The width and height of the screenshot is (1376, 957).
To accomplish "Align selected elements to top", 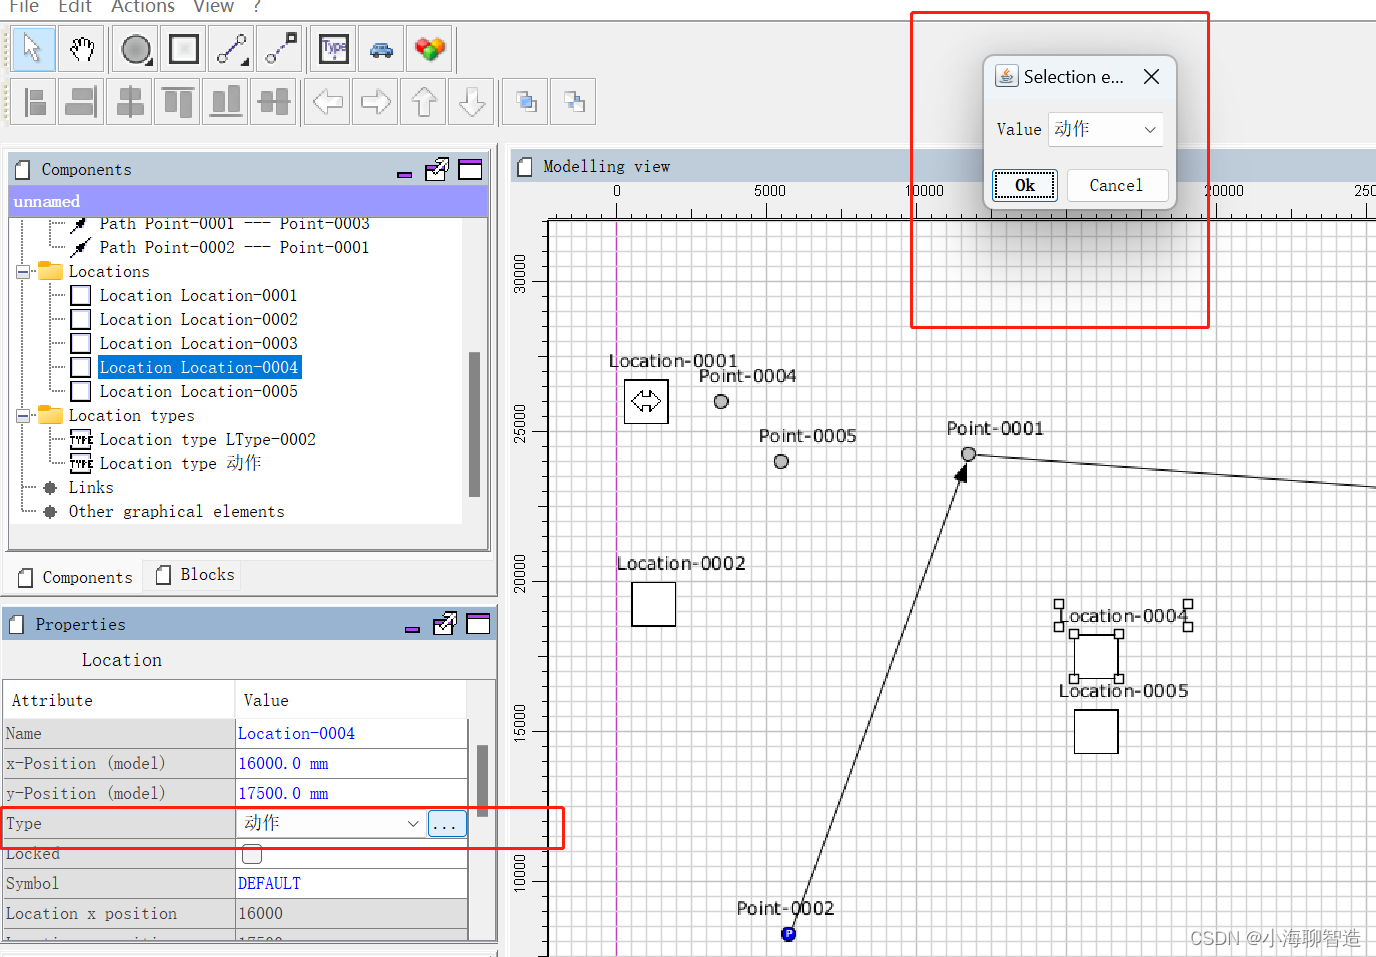I will point(178,101).
